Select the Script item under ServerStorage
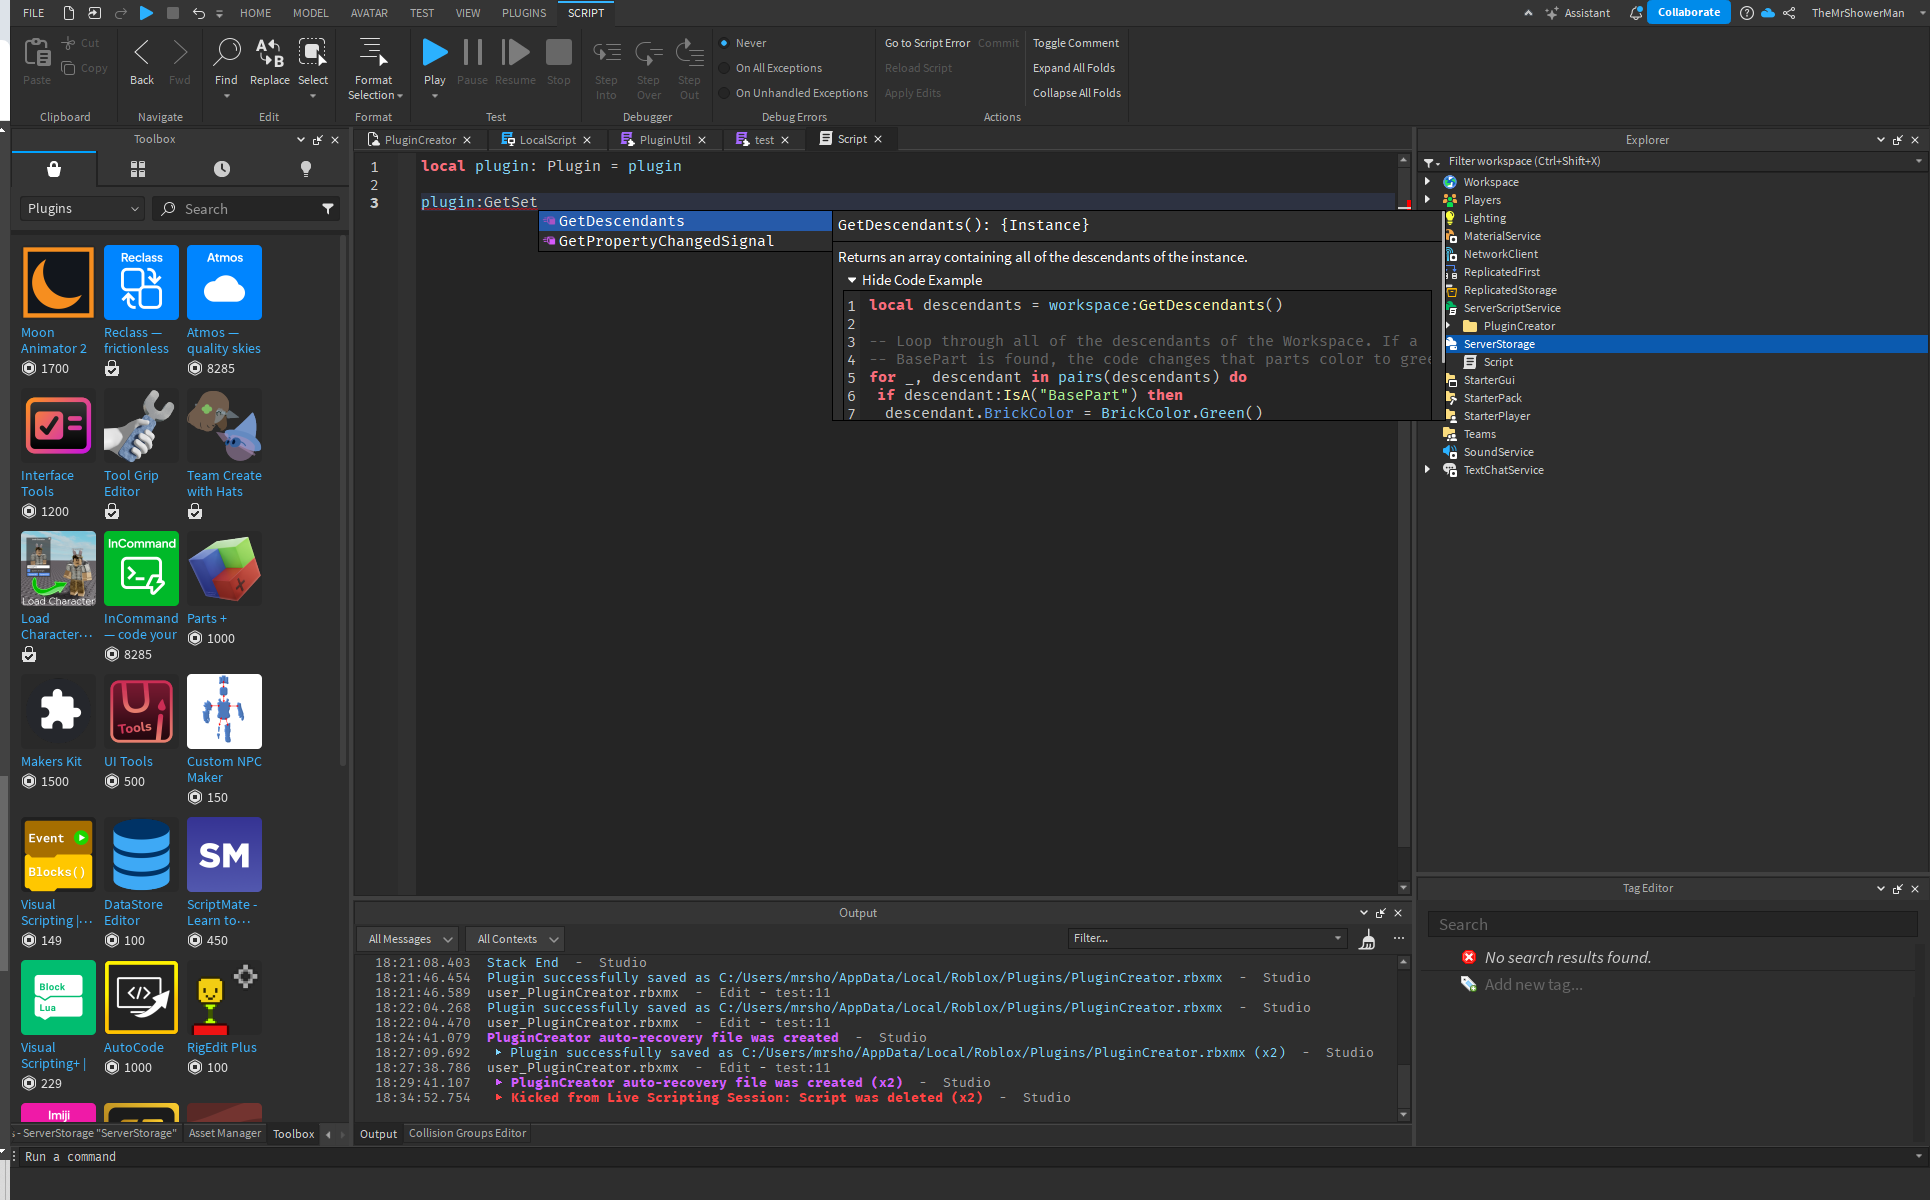Screen dimensions: 1930x1200 1497,362
